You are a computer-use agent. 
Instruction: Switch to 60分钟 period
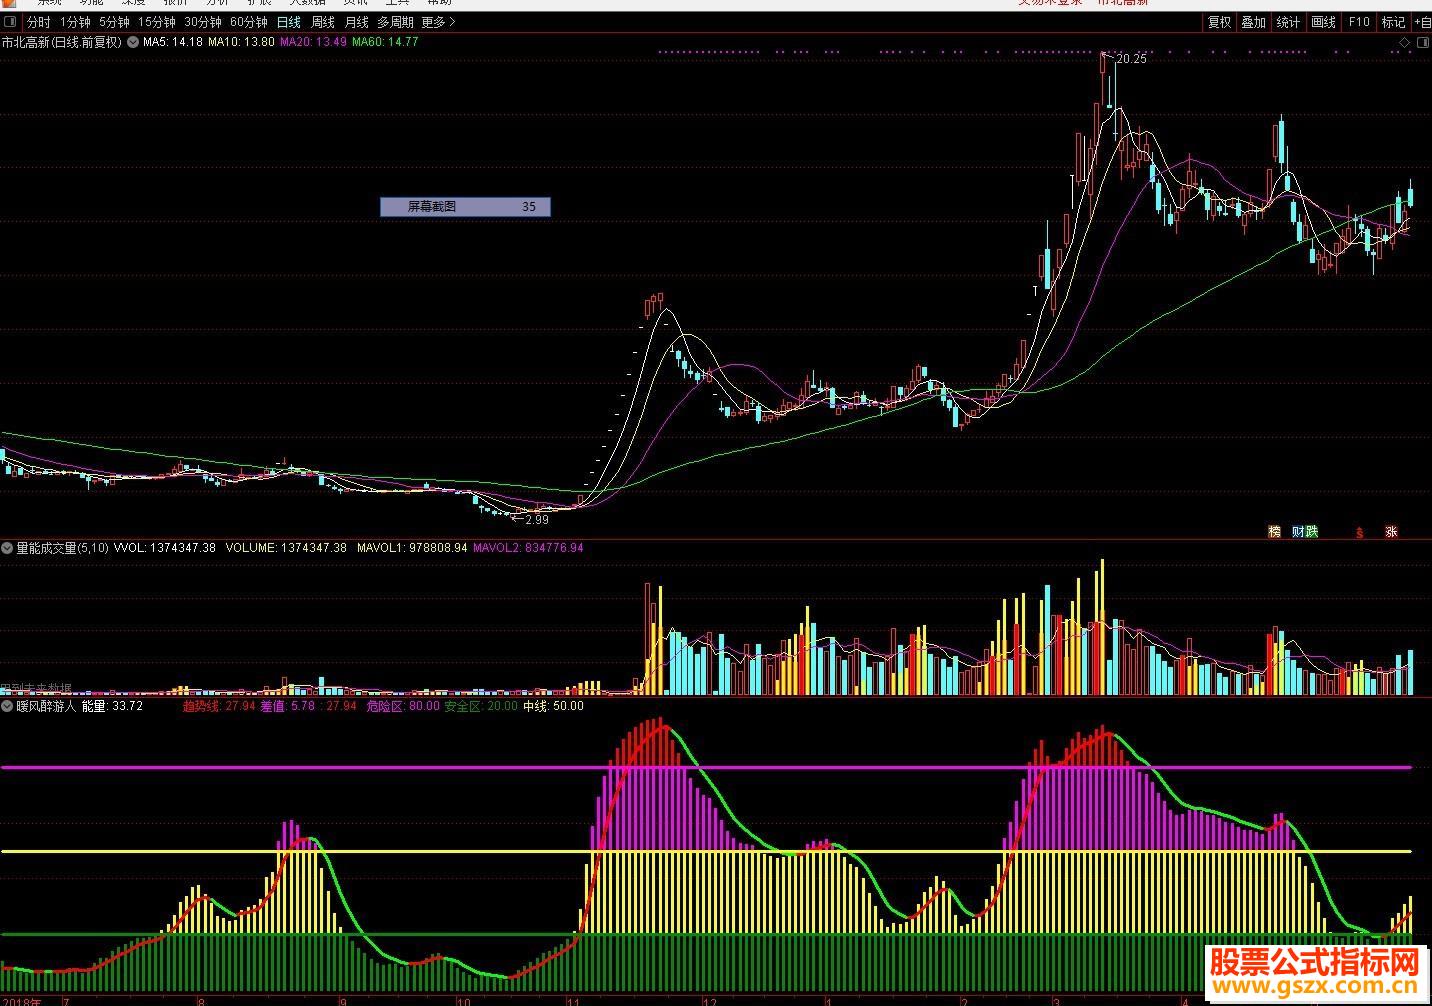point(249,22)
